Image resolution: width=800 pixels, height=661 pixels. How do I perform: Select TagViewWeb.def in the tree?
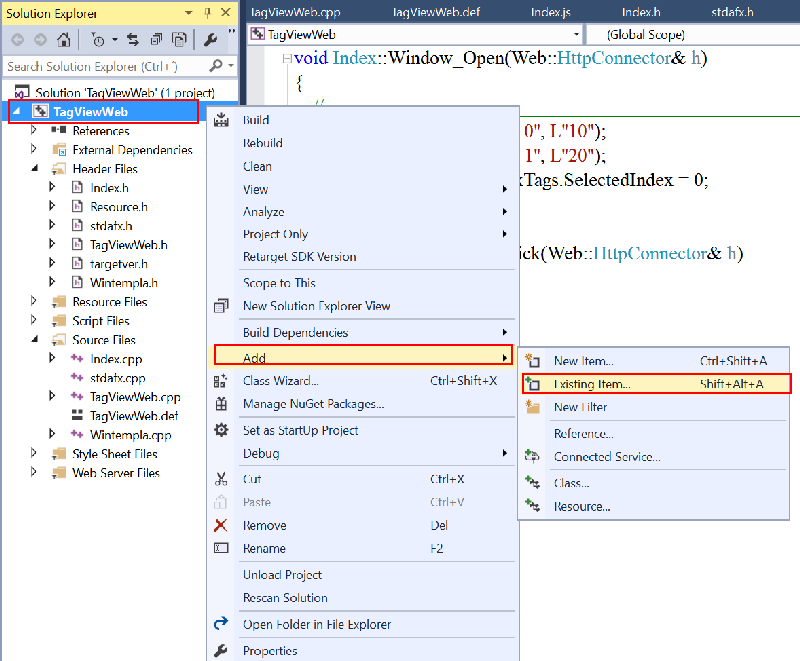[134, 416]
